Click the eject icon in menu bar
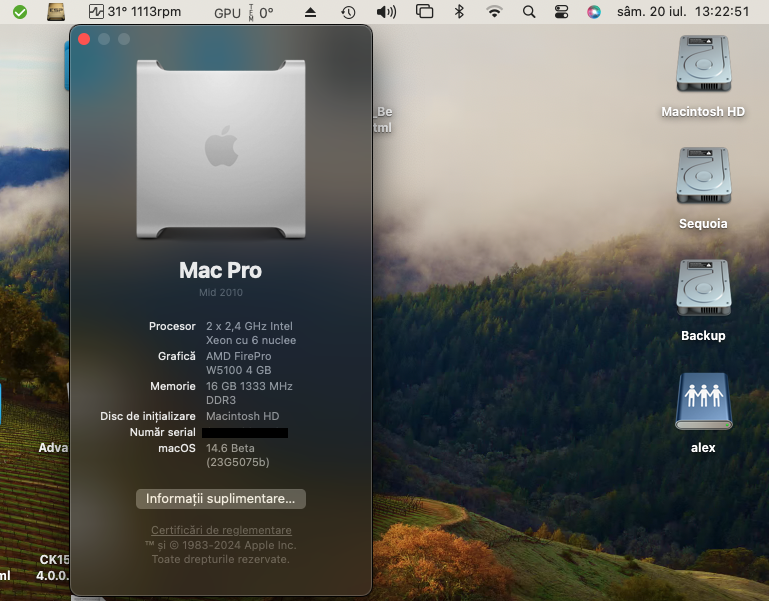 tap(310, 12)
